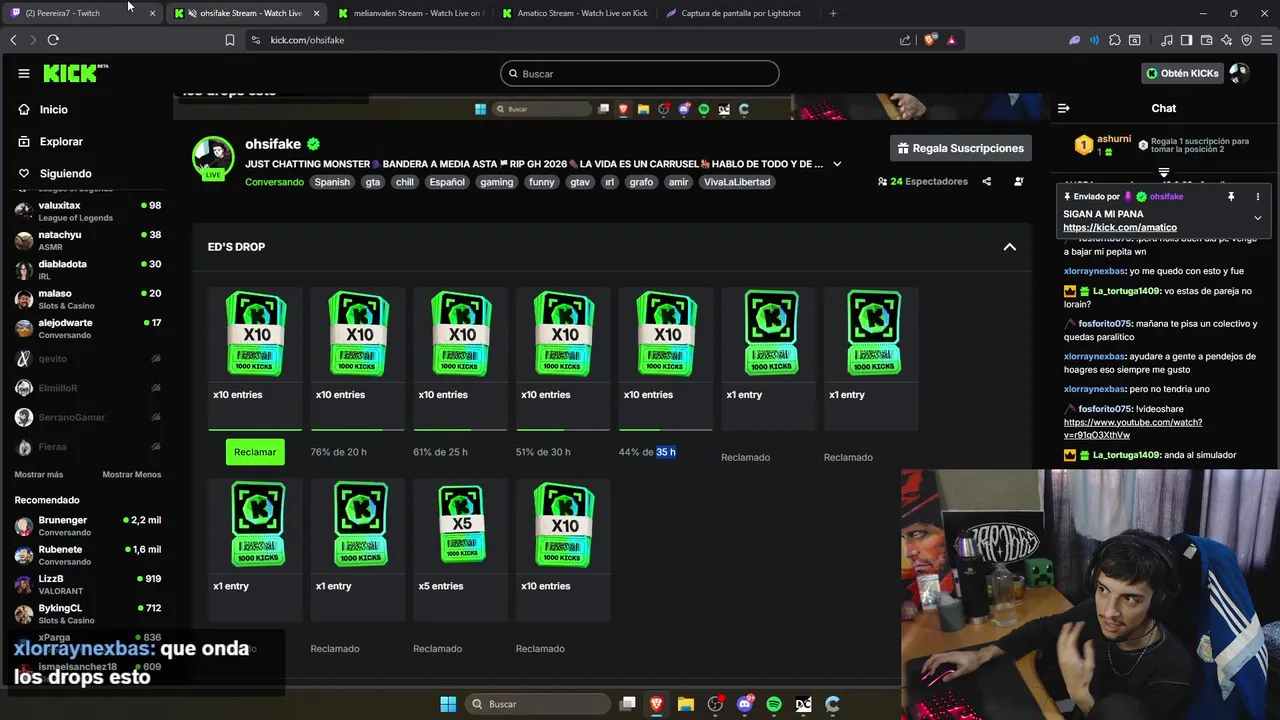Open Spotify from the taskbar

[774, 704]
